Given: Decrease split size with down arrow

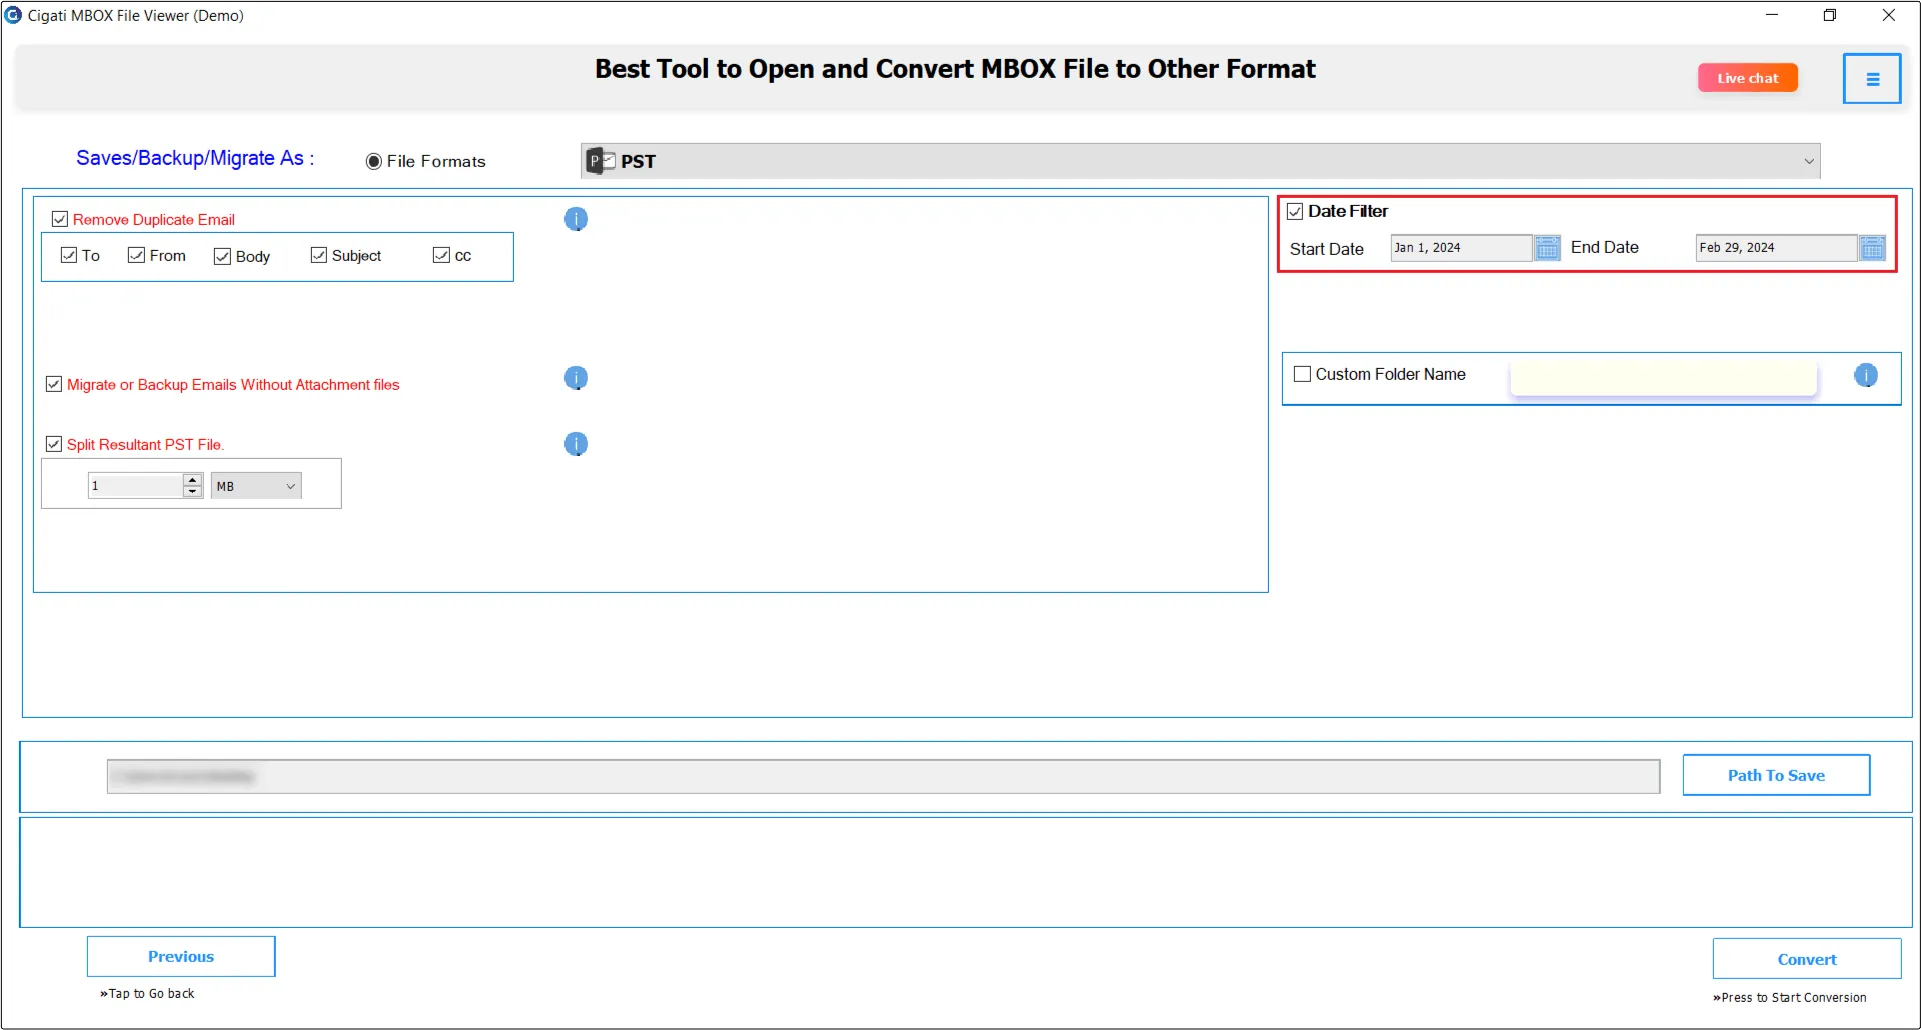Looking at the screenshot, I should coord(193,492).
